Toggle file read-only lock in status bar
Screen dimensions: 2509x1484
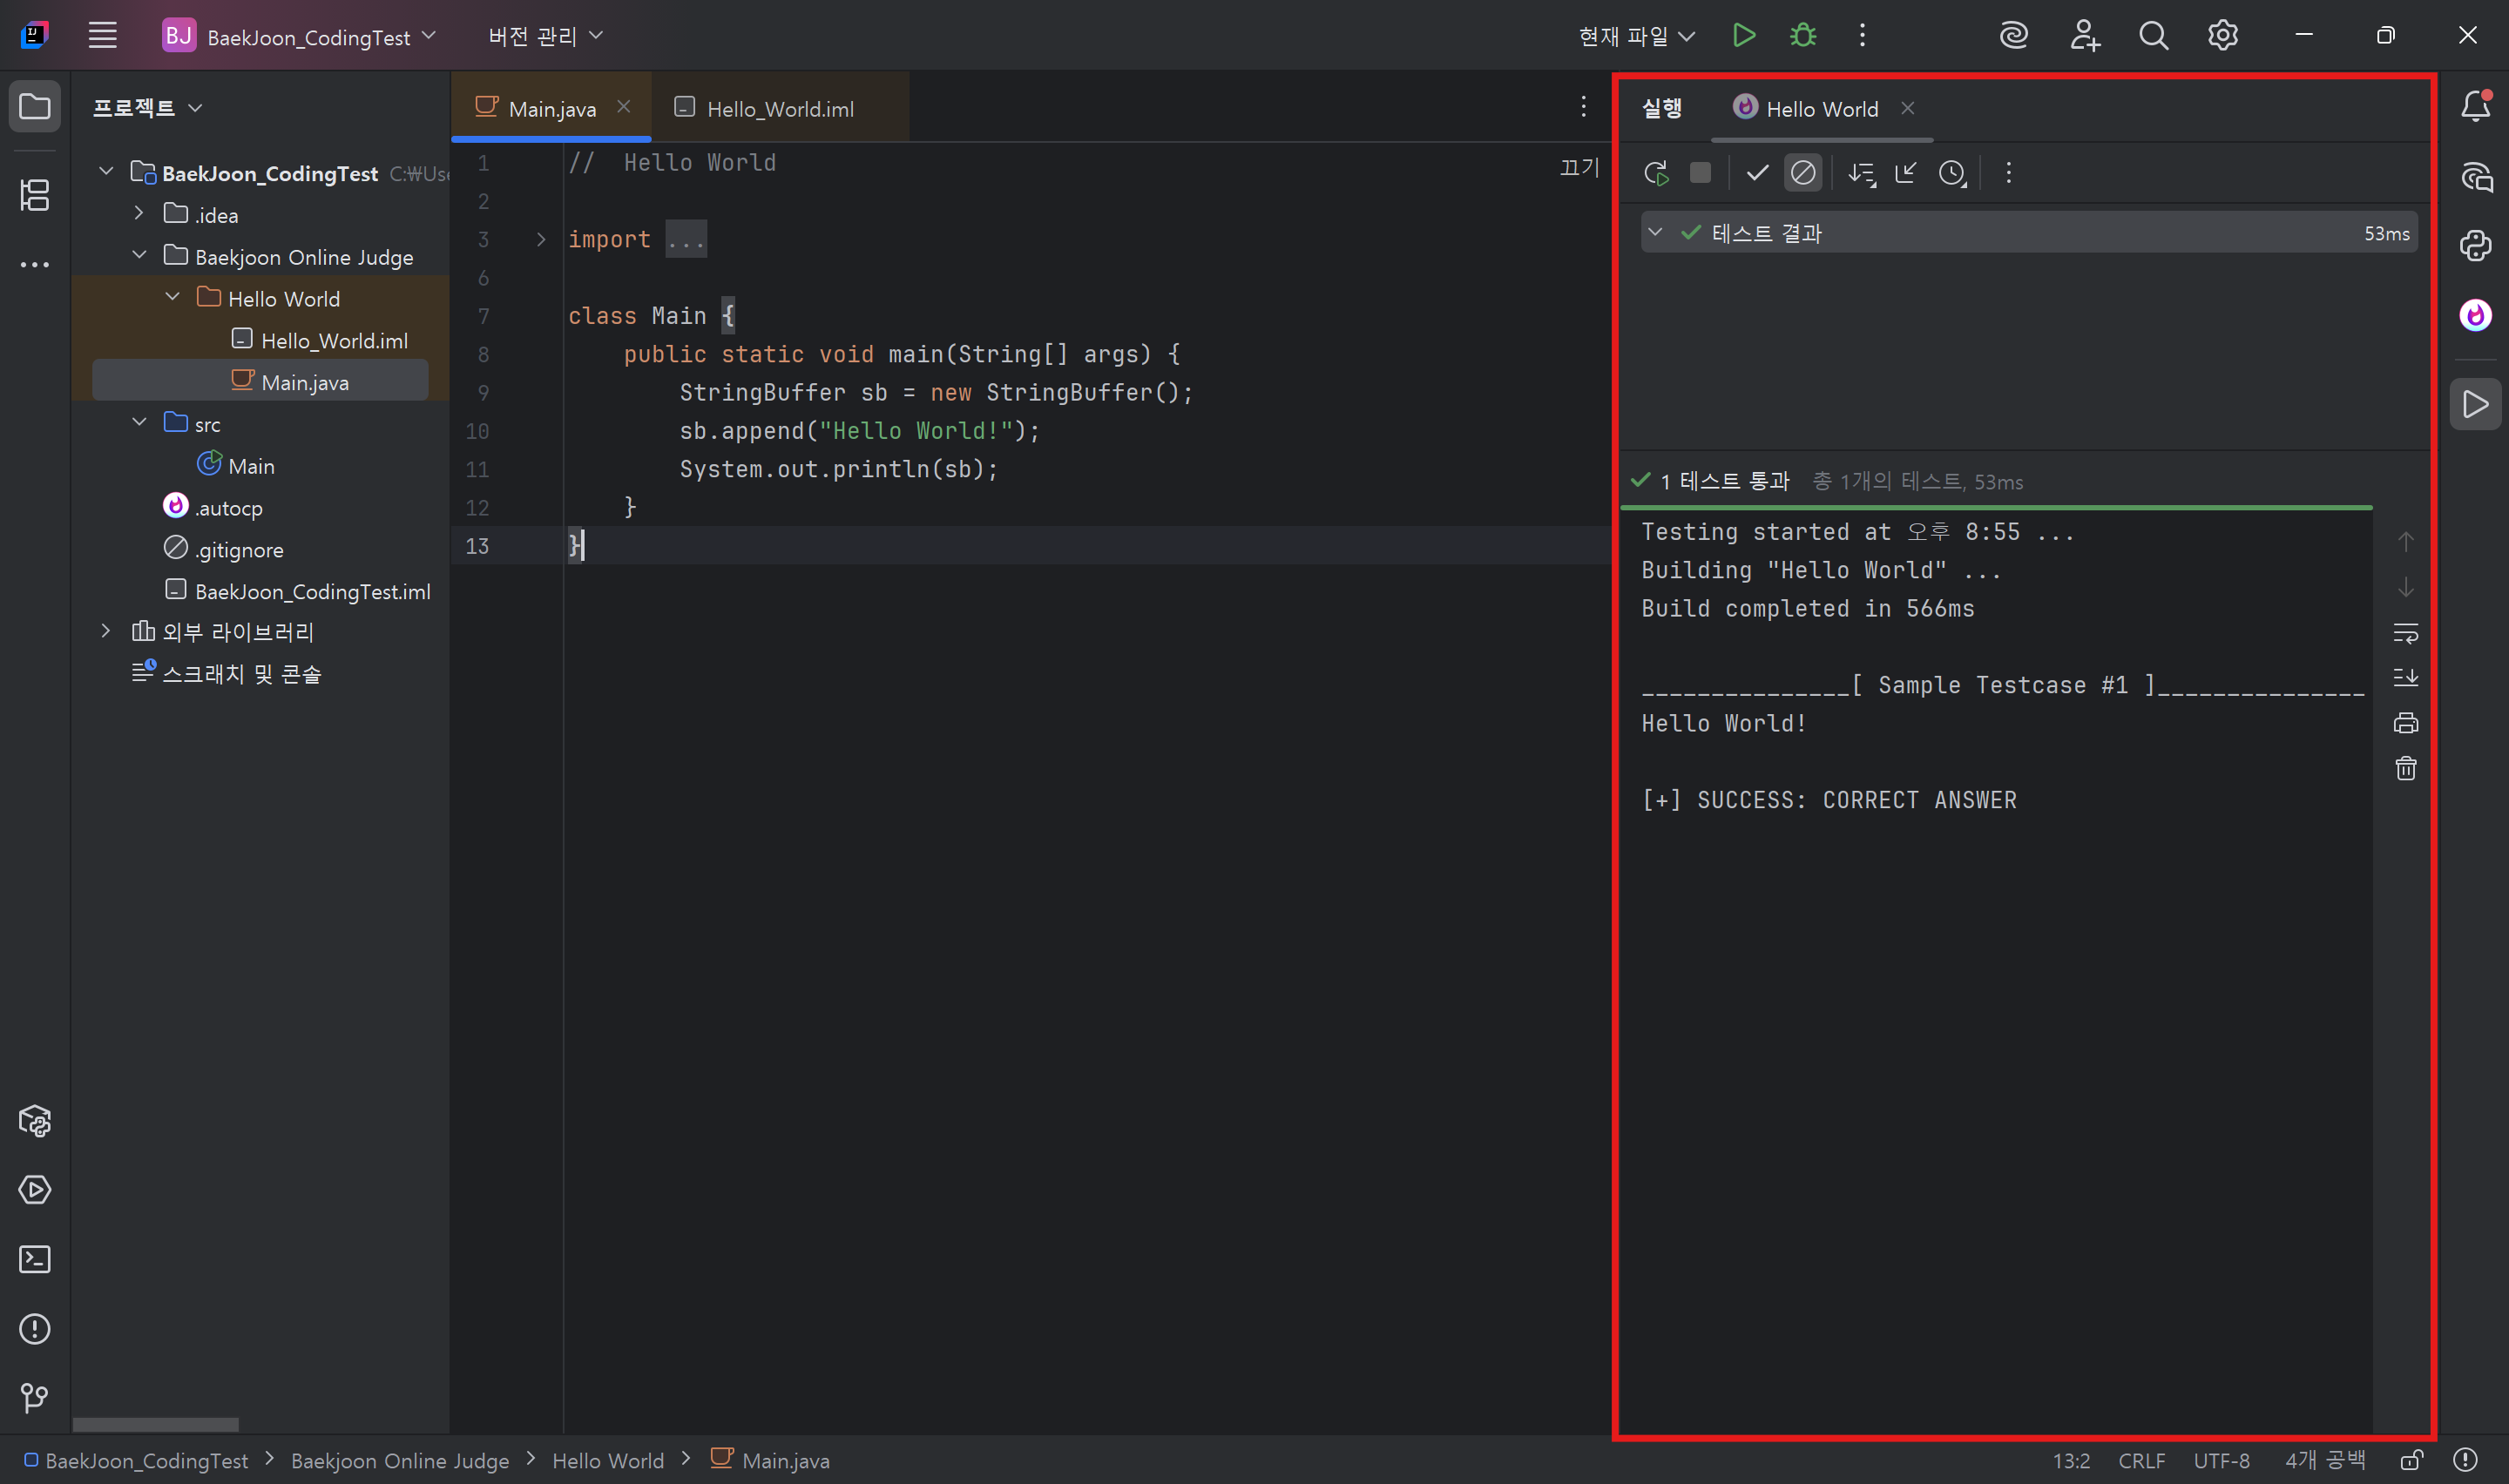pyautogui.click(x=2411, y=1460)
